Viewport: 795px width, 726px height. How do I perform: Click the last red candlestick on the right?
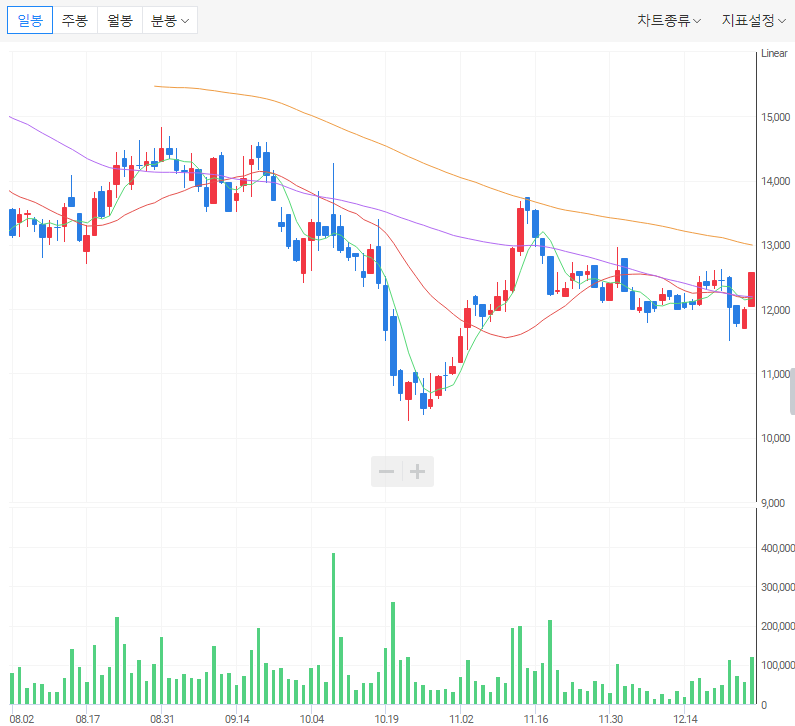(751, 289)
